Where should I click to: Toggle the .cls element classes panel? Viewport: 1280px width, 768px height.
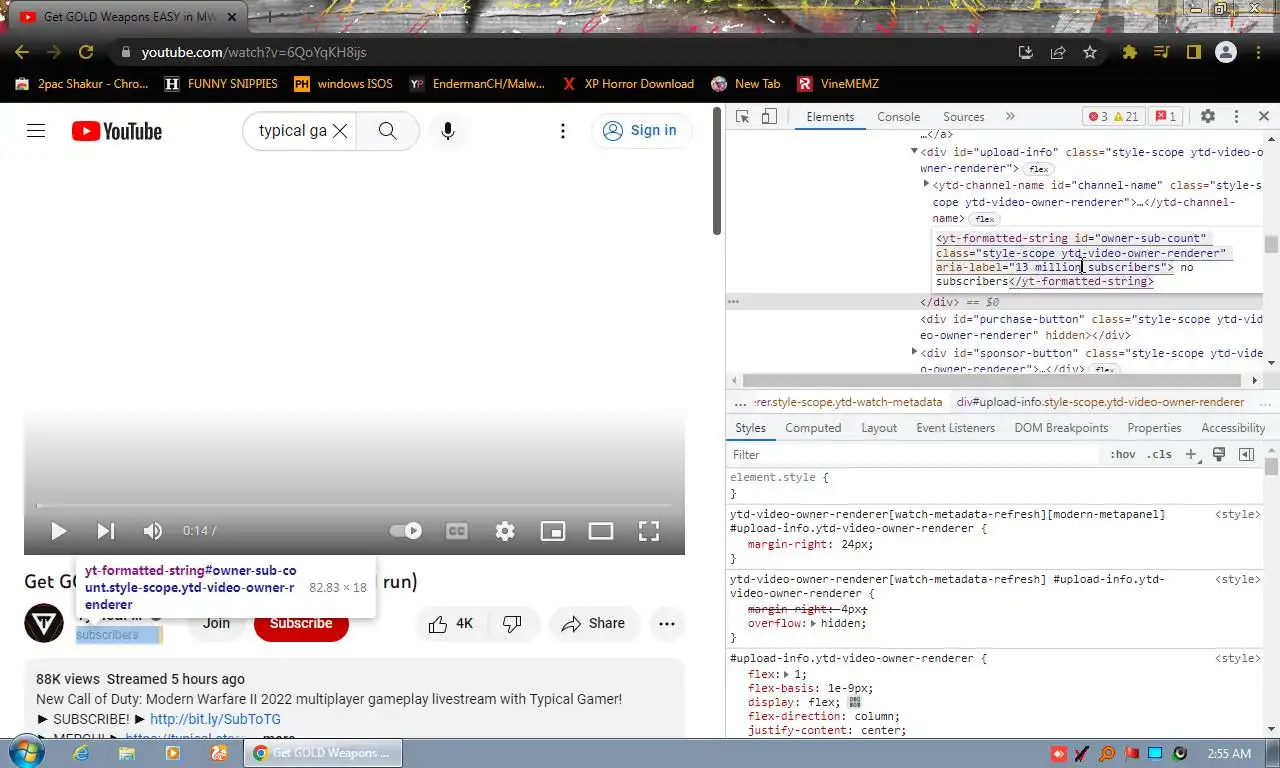coord(1159,455)
